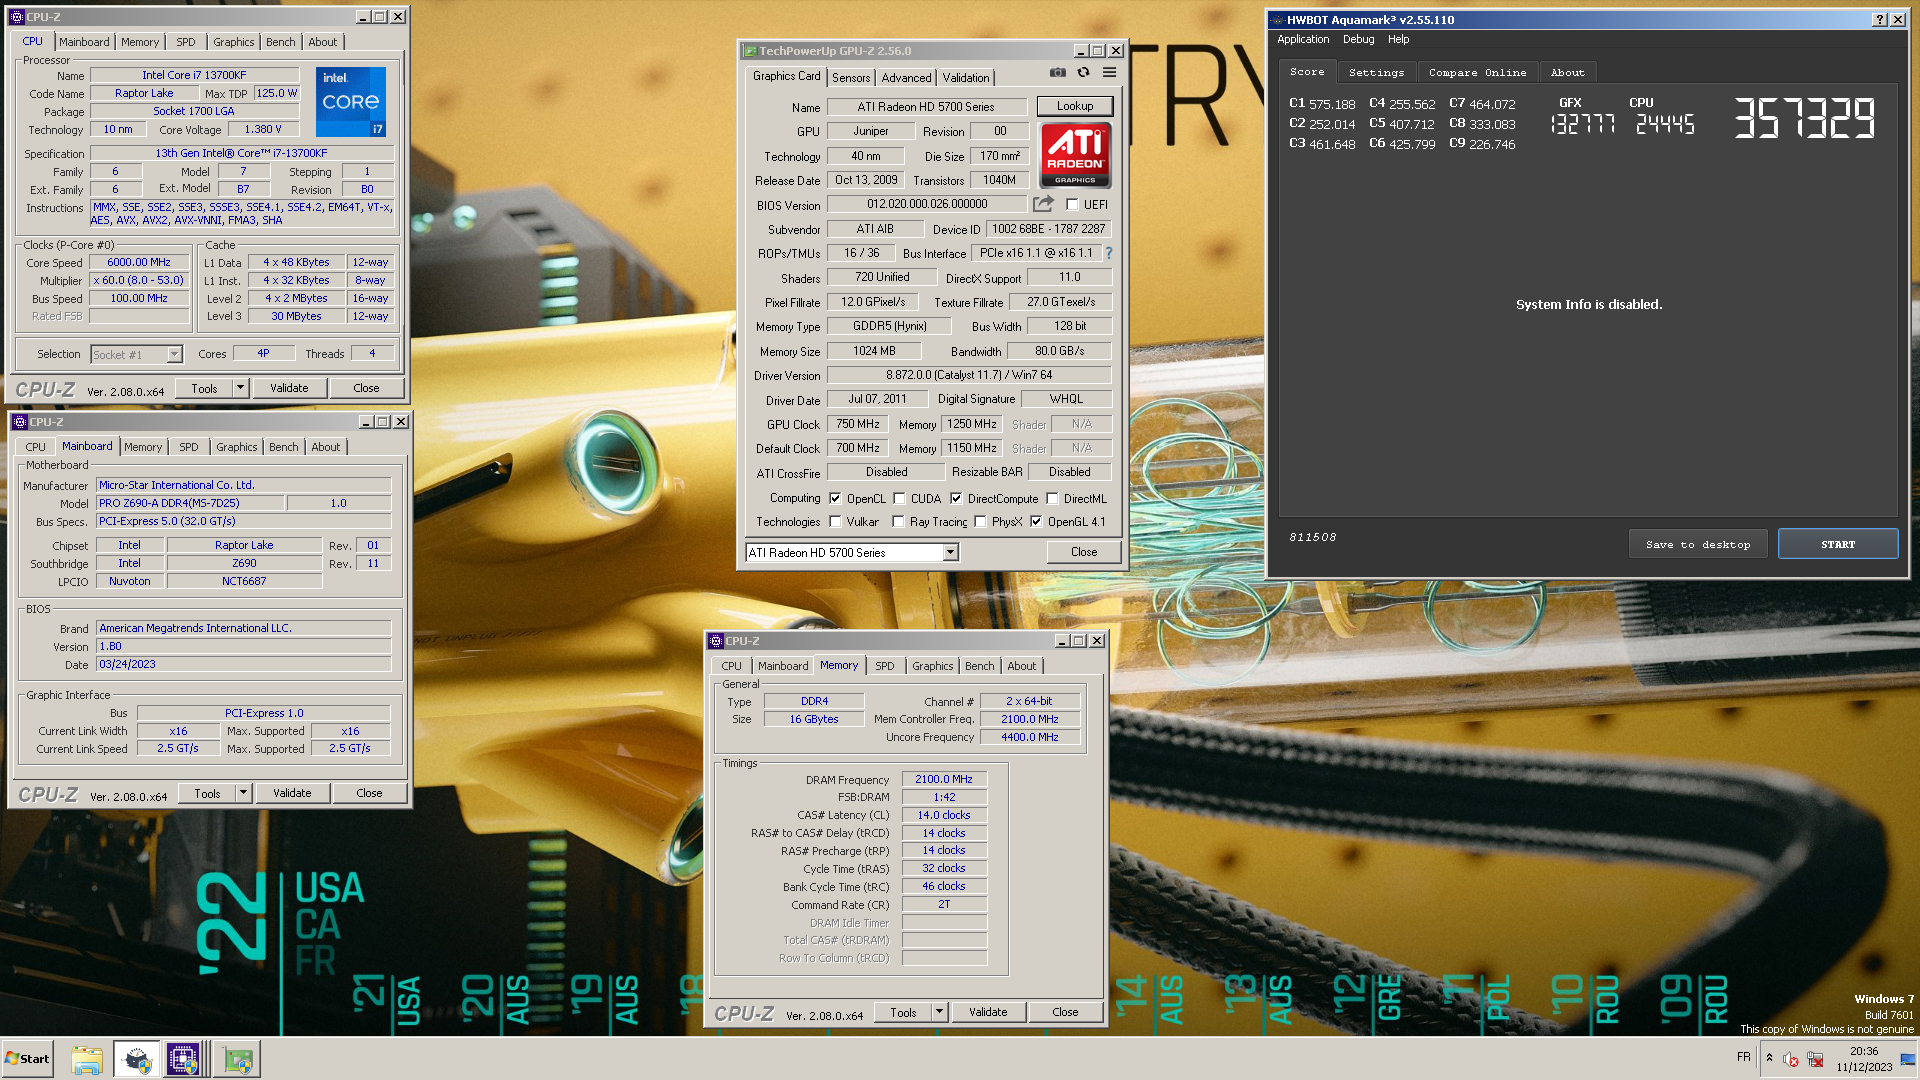Switch to Sensors tab in GPU-Z
Image resolution: width=1920 pixels, height=1080 pixels.
coord(851,78)
